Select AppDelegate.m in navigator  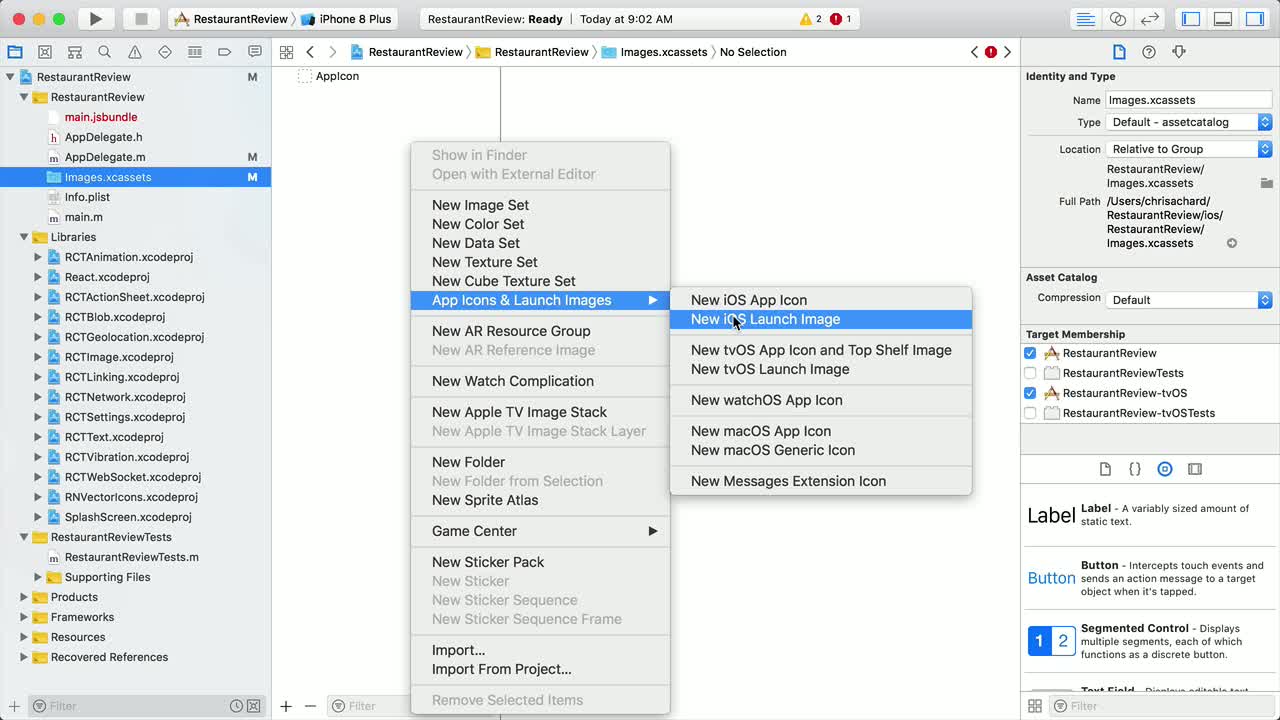(x=105, y=157)
